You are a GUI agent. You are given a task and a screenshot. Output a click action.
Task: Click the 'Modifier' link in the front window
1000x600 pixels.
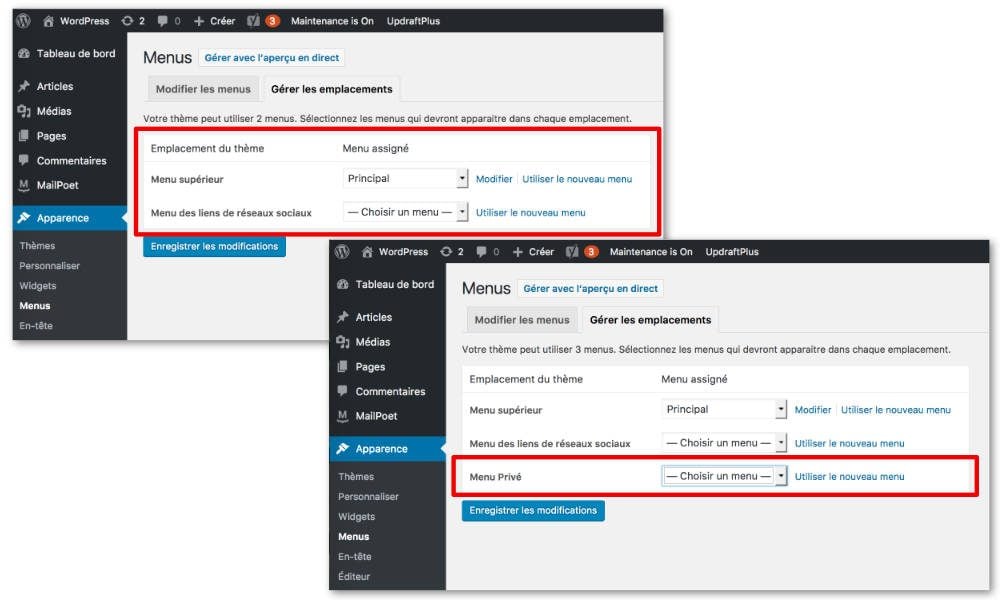812,409
